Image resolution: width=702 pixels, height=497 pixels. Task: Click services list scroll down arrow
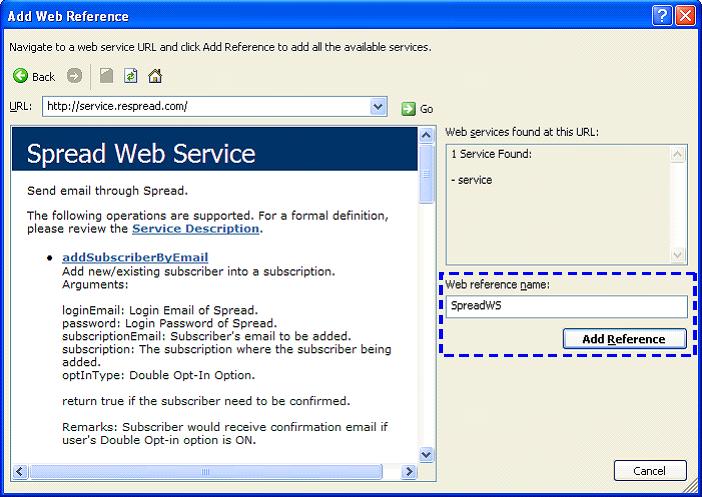click(678, 255)
